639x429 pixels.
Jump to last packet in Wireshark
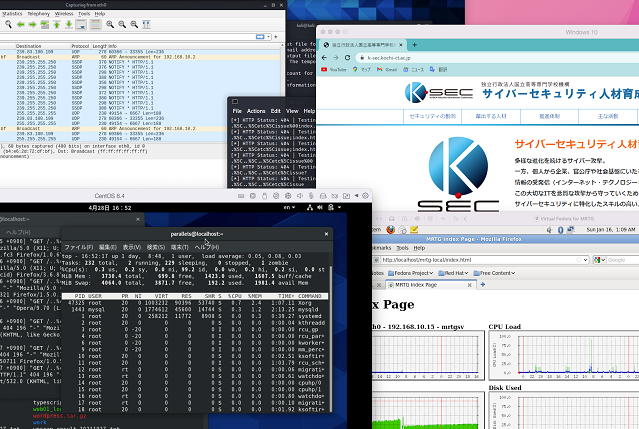pyautogui.click(x=69, y=24)
